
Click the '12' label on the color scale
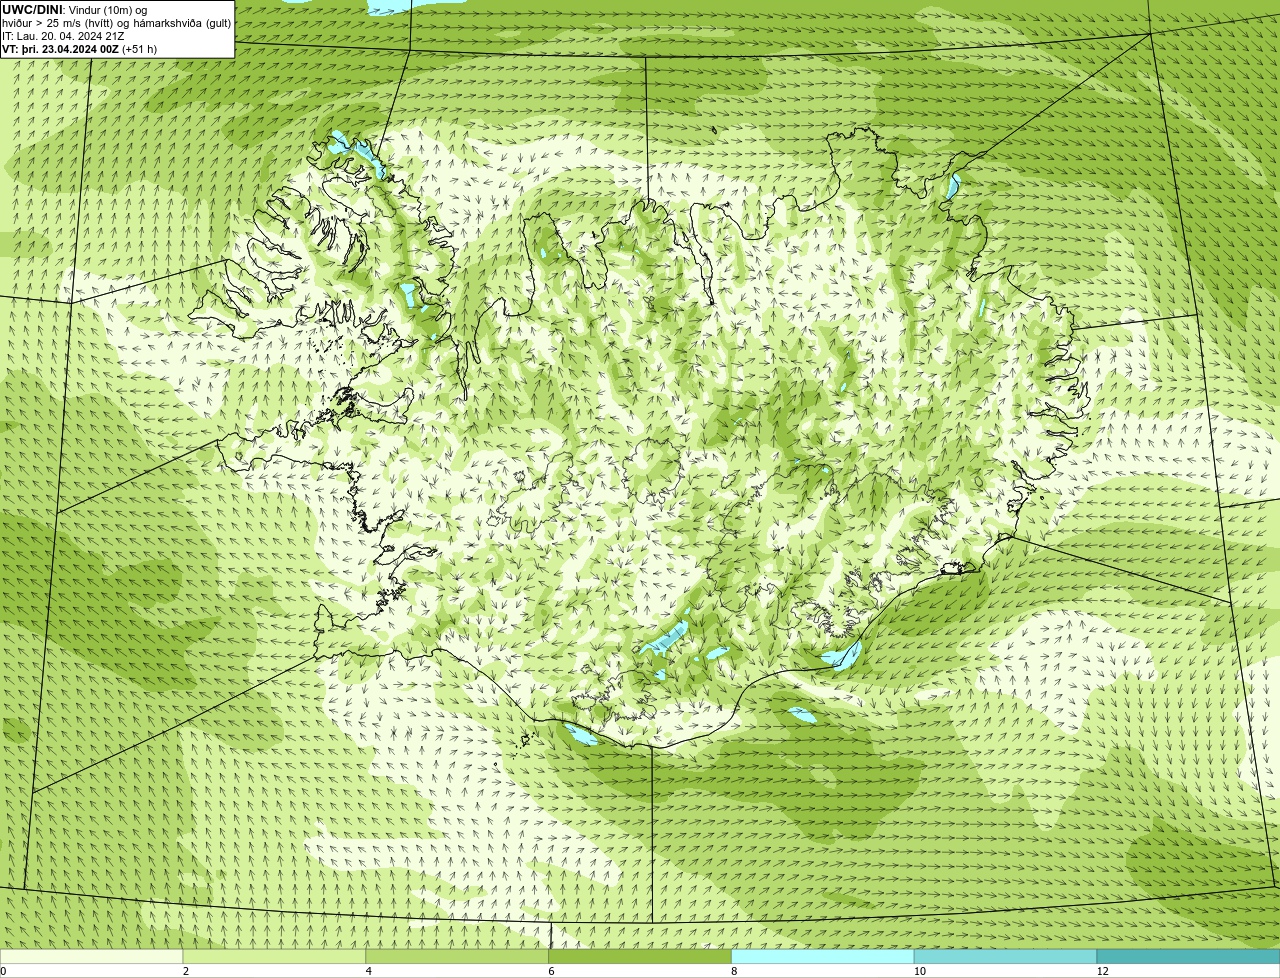click(x=1102, y=971)
